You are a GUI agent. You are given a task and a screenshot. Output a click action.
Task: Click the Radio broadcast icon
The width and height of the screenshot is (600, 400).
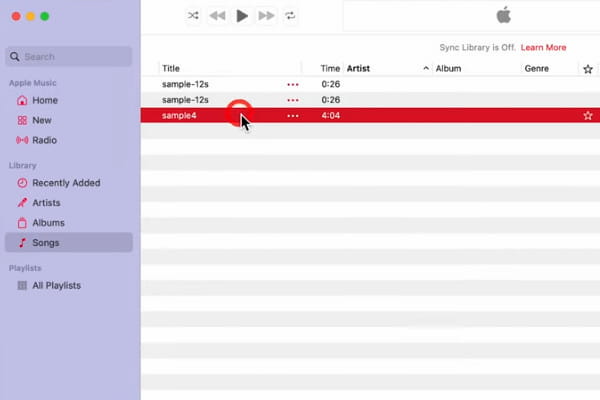[x=22, y=140]
